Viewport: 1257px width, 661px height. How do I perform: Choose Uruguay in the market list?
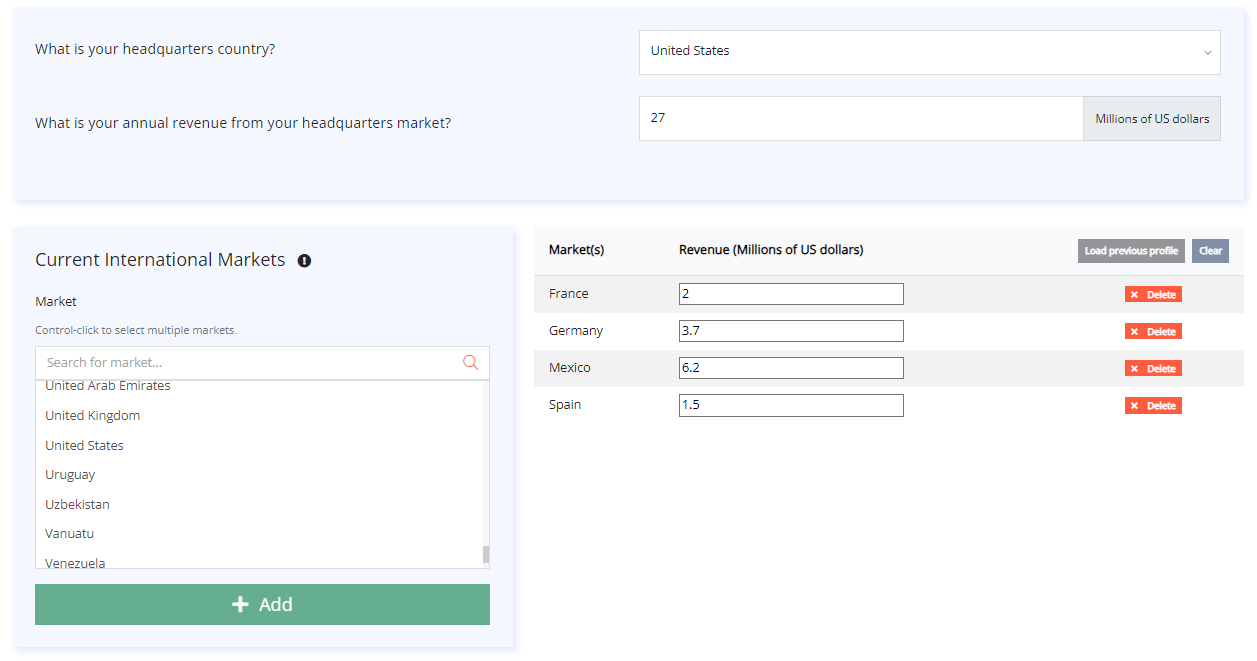70,475
